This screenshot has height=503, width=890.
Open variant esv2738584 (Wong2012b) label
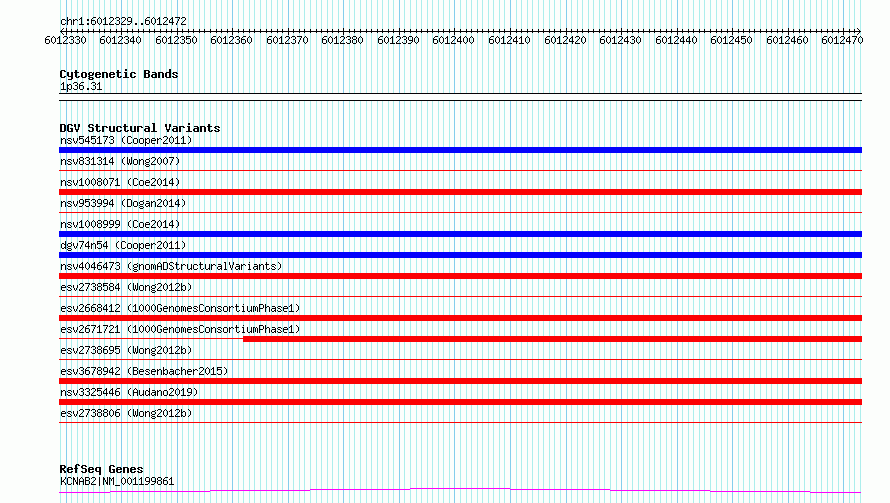click(126, 287)
